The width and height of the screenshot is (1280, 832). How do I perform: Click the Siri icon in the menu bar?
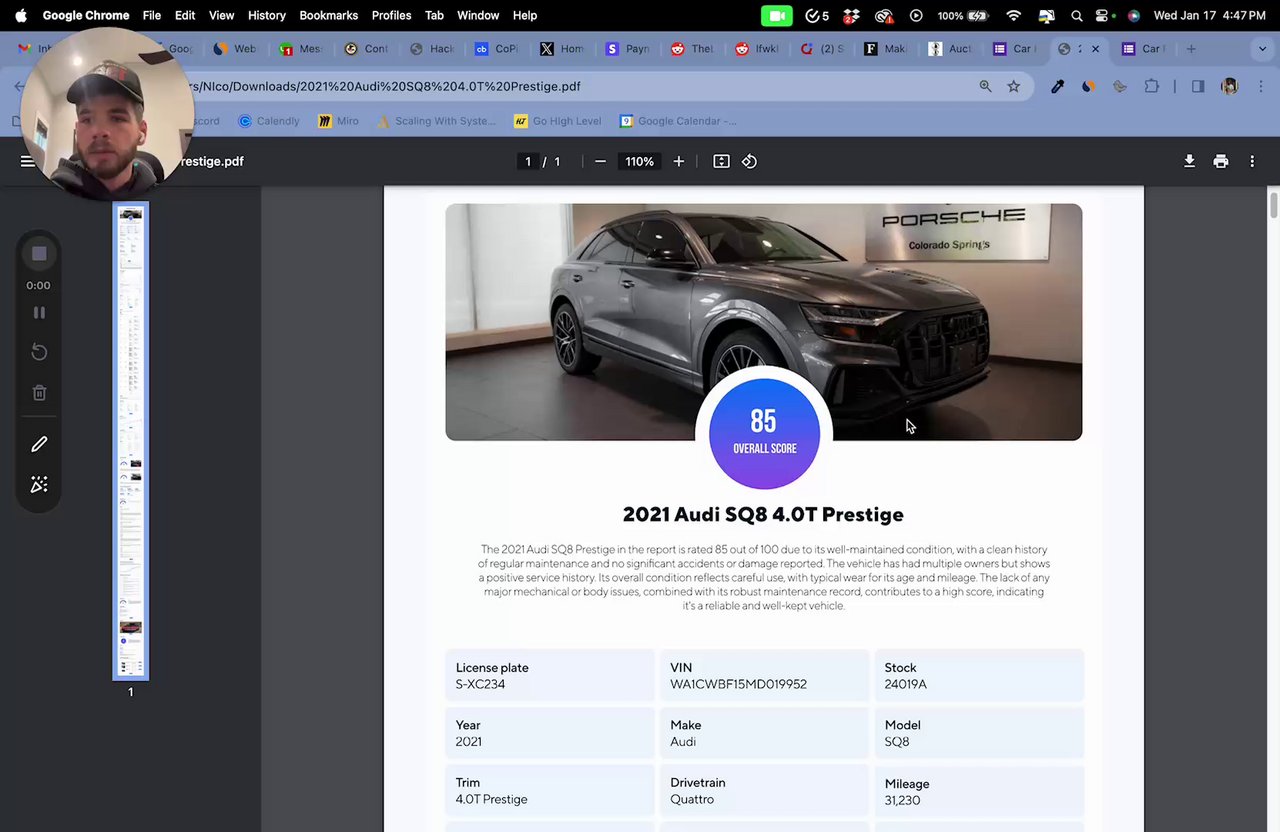(1133, 15)
